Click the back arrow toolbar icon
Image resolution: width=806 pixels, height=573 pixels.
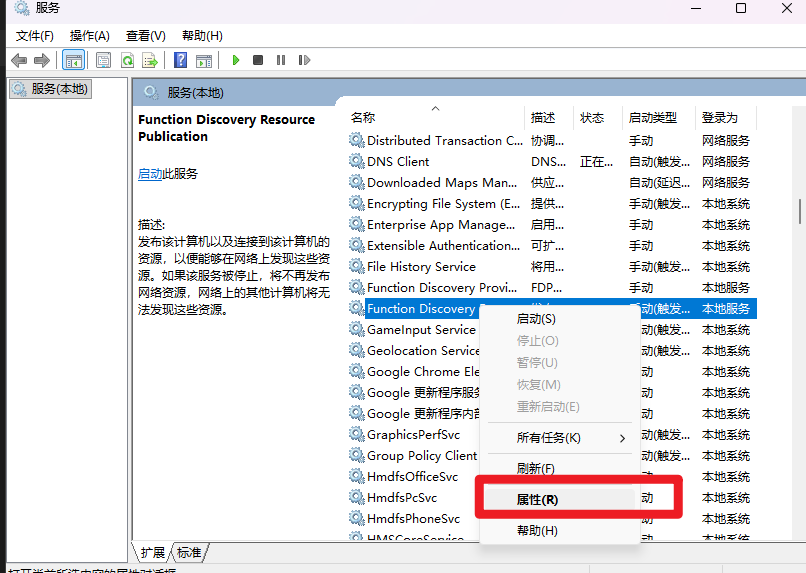point(19,60)
